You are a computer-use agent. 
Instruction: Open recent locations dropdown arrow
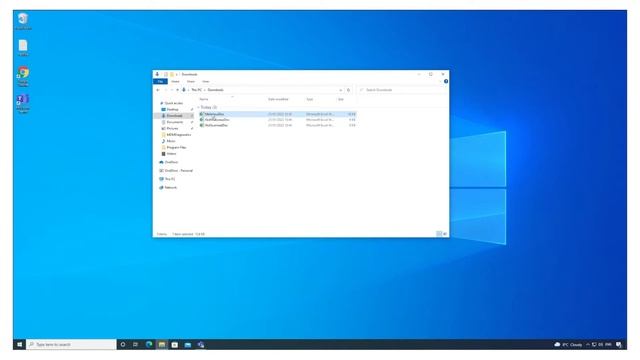(172, 90)
